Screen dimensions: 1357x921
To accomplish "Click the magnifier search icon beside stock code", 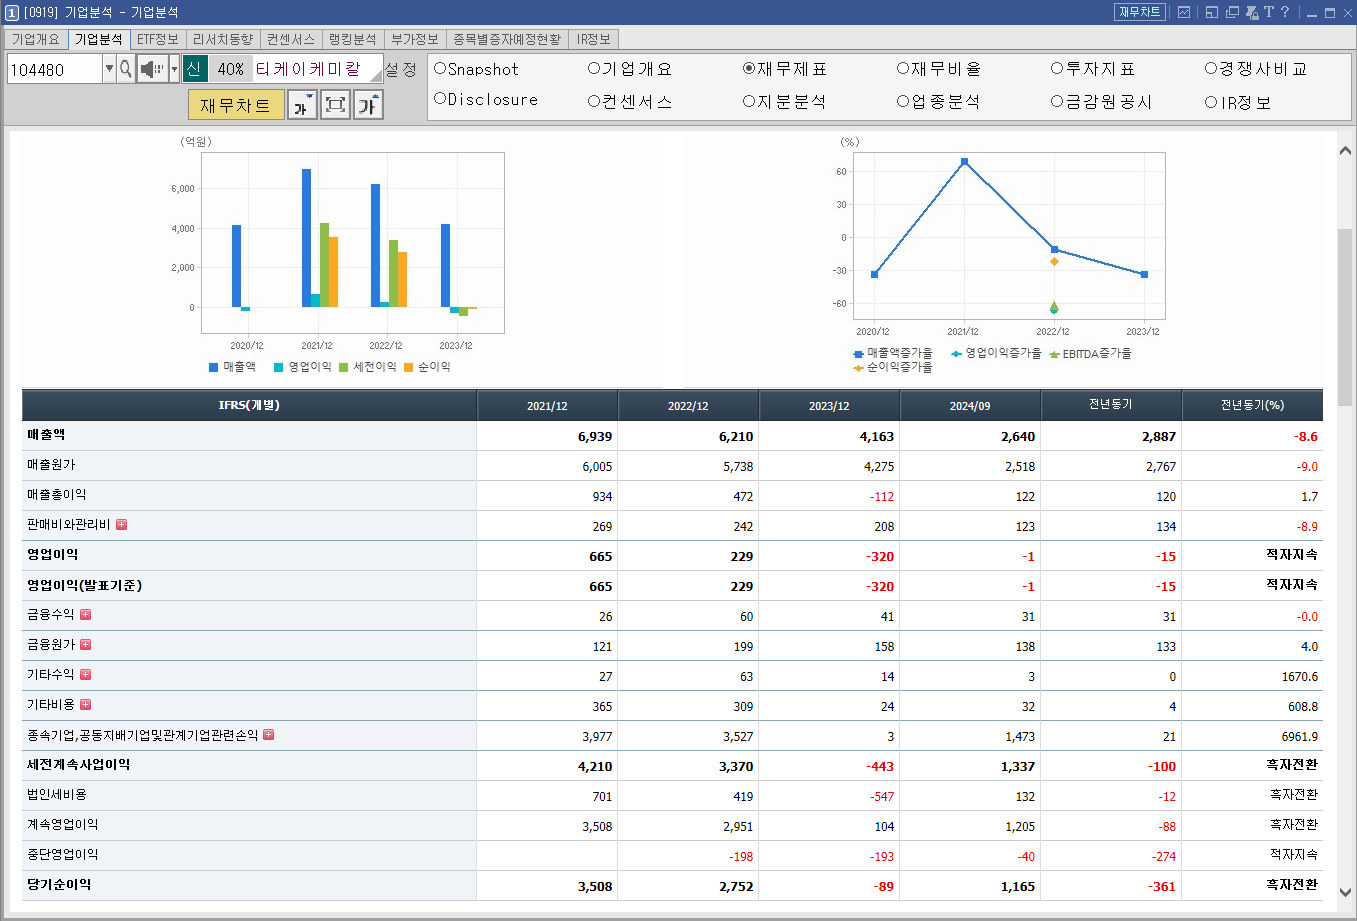I will click(125, 70).
